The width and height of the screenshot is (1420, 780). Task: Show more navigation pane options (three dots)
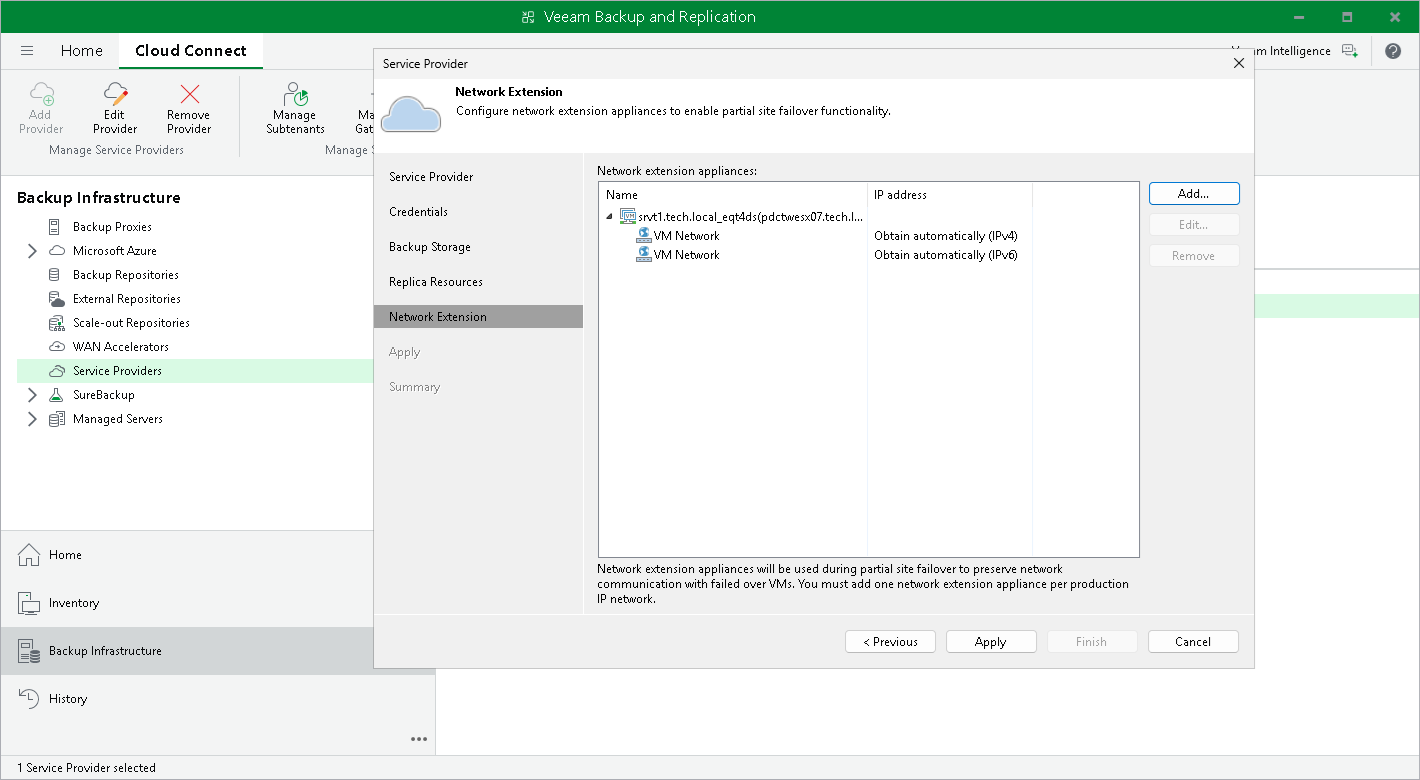click(x=419, y=739)
